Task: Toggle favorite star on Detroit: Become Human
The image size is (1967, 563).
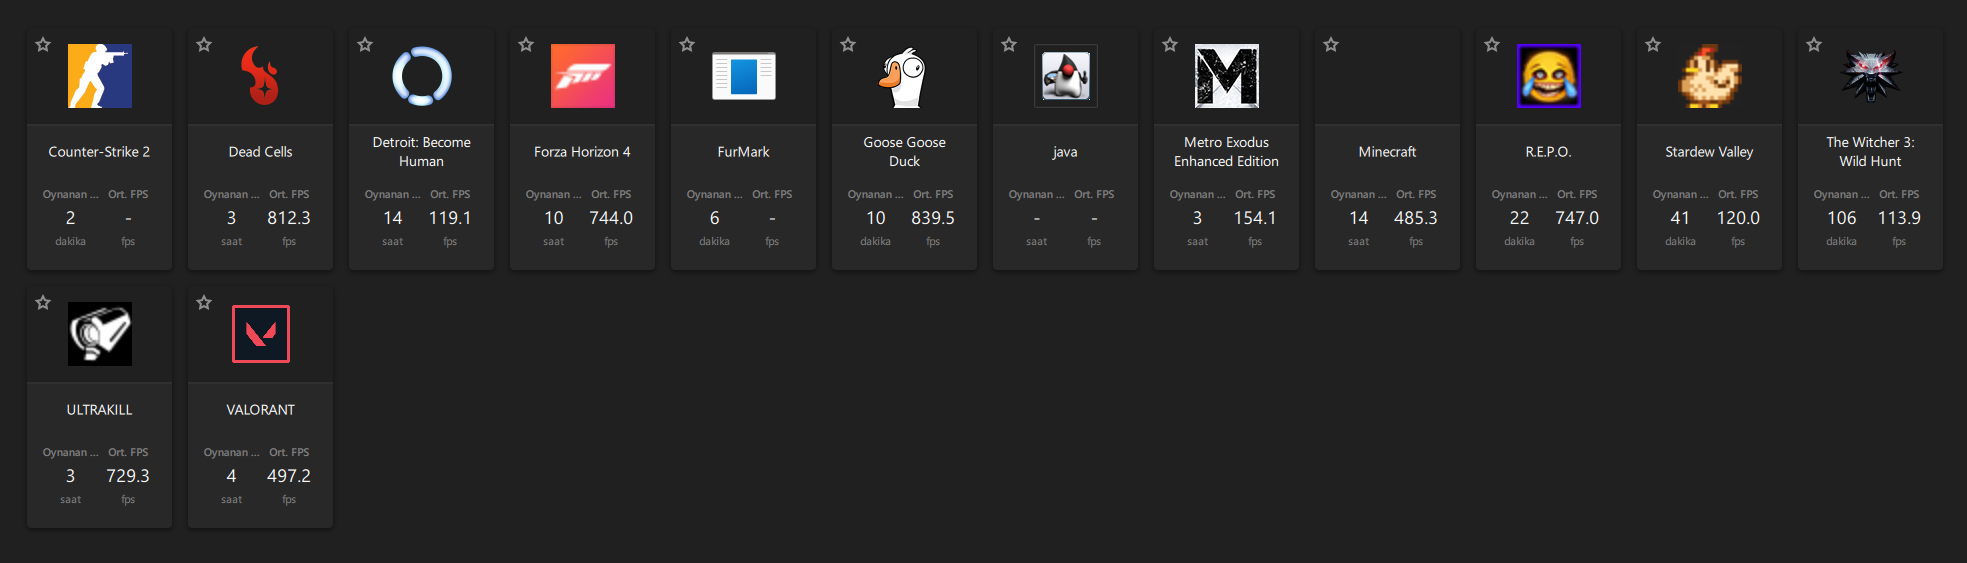Action: [x=365, y=44]
